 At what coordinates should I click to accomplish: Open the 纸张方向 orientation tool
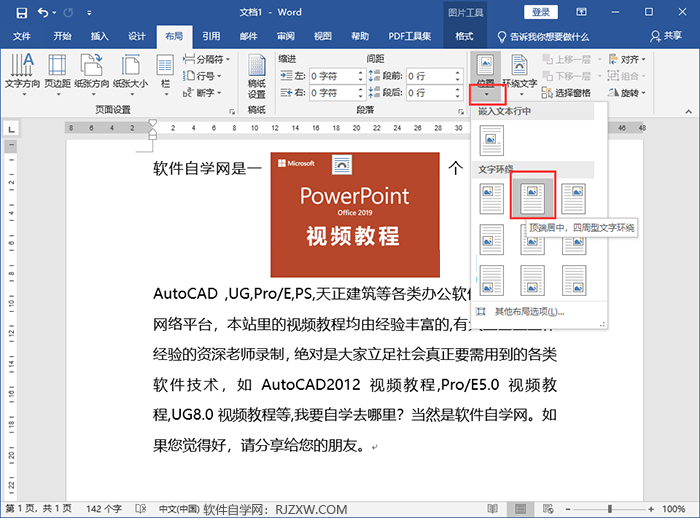point(92,74)
